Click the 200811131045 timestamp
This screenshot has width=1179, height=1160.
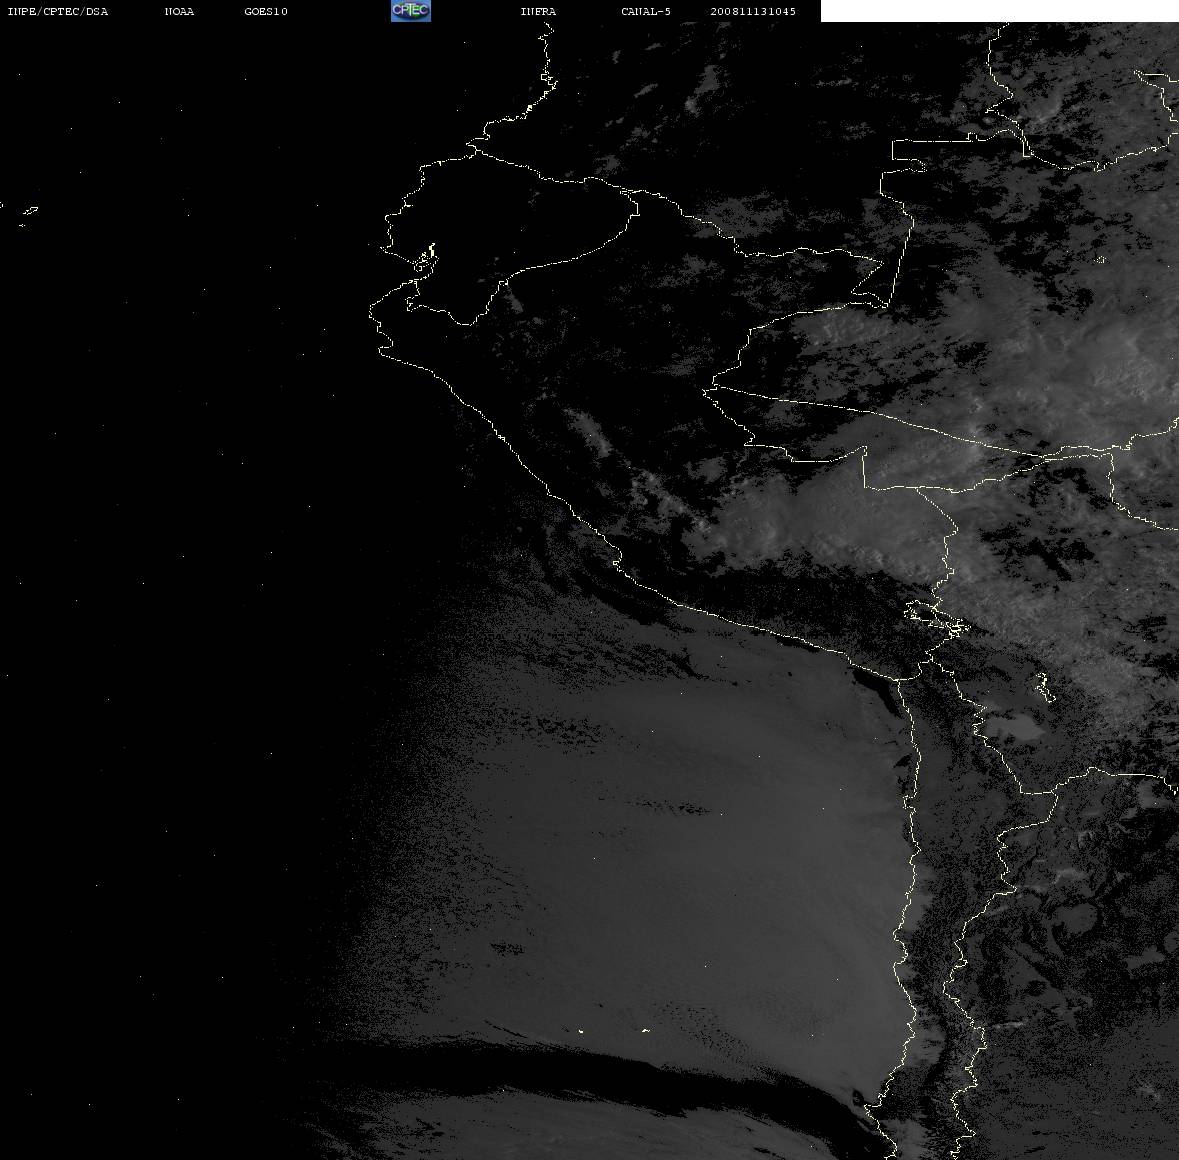point(753,11)
